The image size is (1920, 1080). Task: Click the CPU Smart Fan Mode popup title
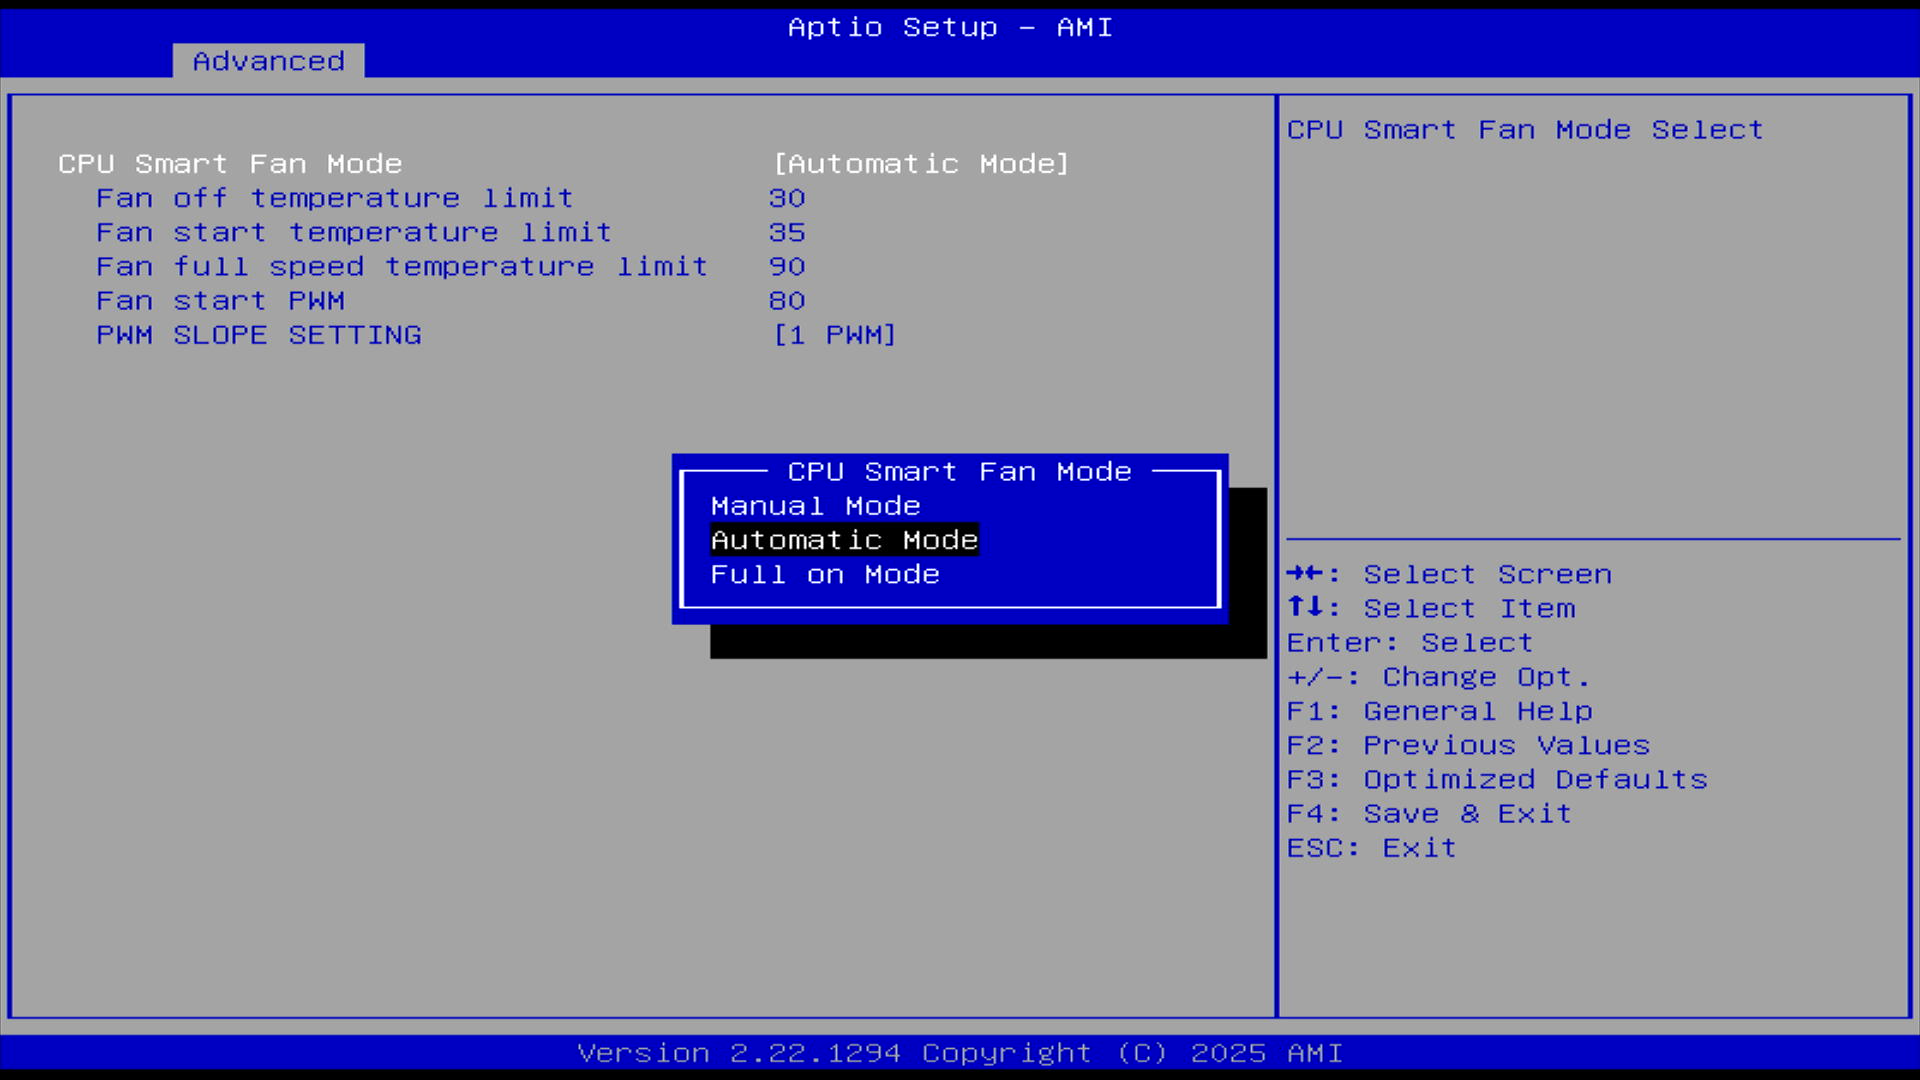[959, 472]
